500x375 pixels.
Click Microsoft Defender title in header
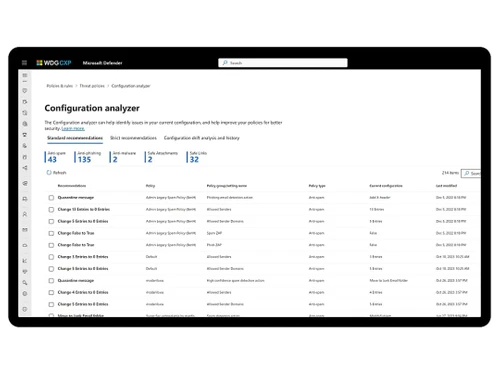point(102,63)
